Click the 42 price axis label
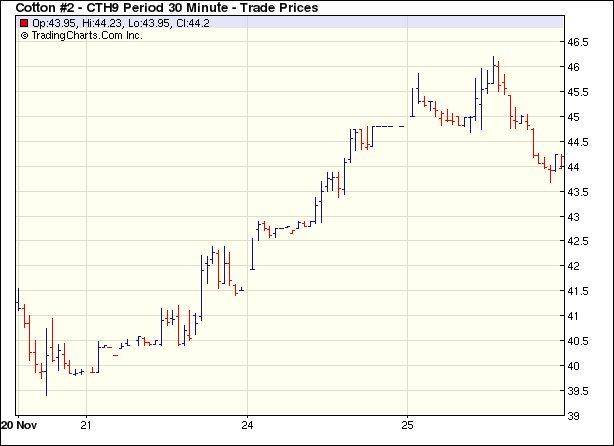 576,267
